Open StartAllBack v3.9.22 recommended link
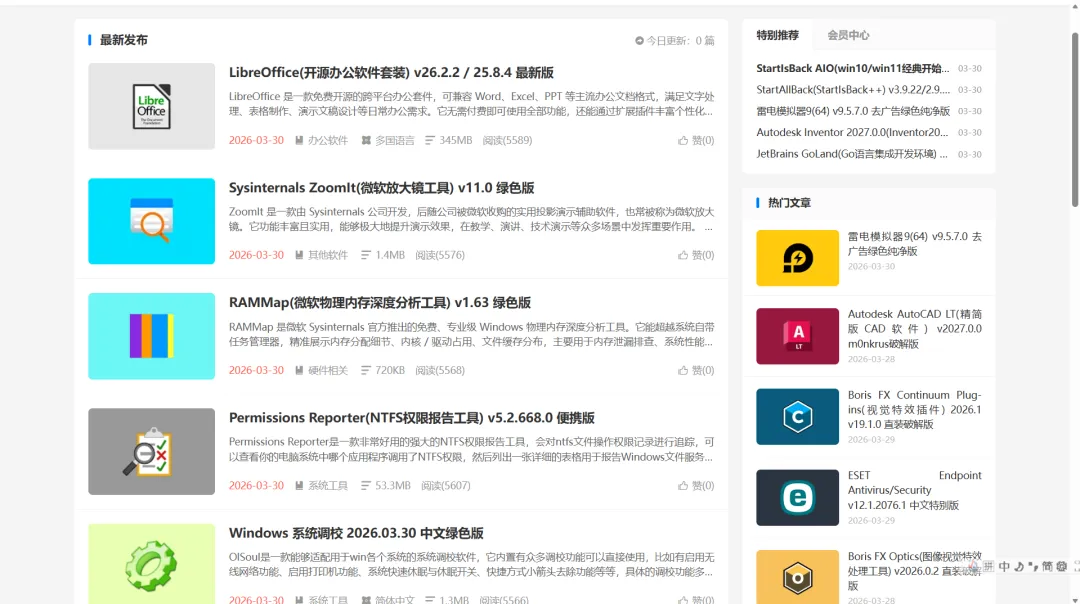This screenshot has width=1080, height=604. pyautogui.click(x=853, y=90)
